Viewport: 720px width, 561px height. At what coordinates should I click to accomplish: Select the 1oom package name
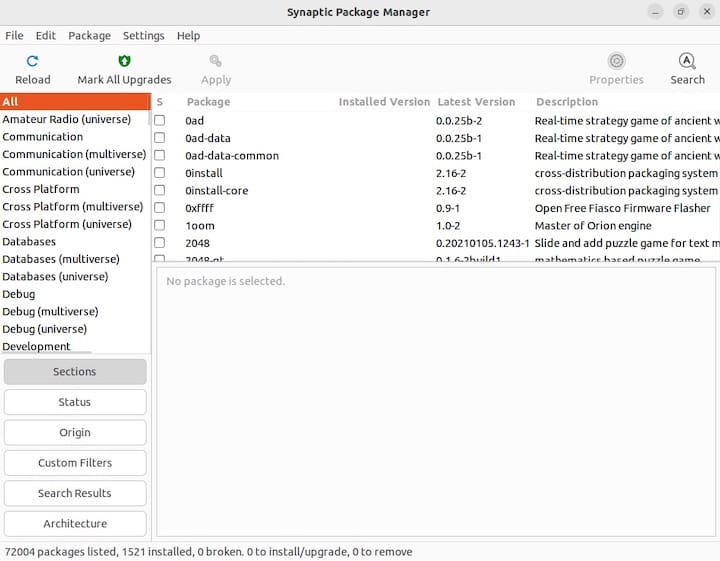click(x=200, y=225)
